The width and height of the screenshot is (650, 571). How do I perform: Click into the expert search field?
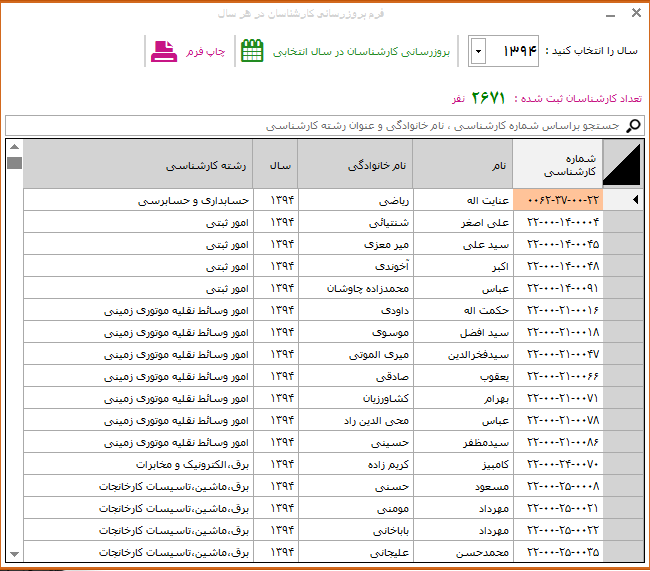click(325, 126)
